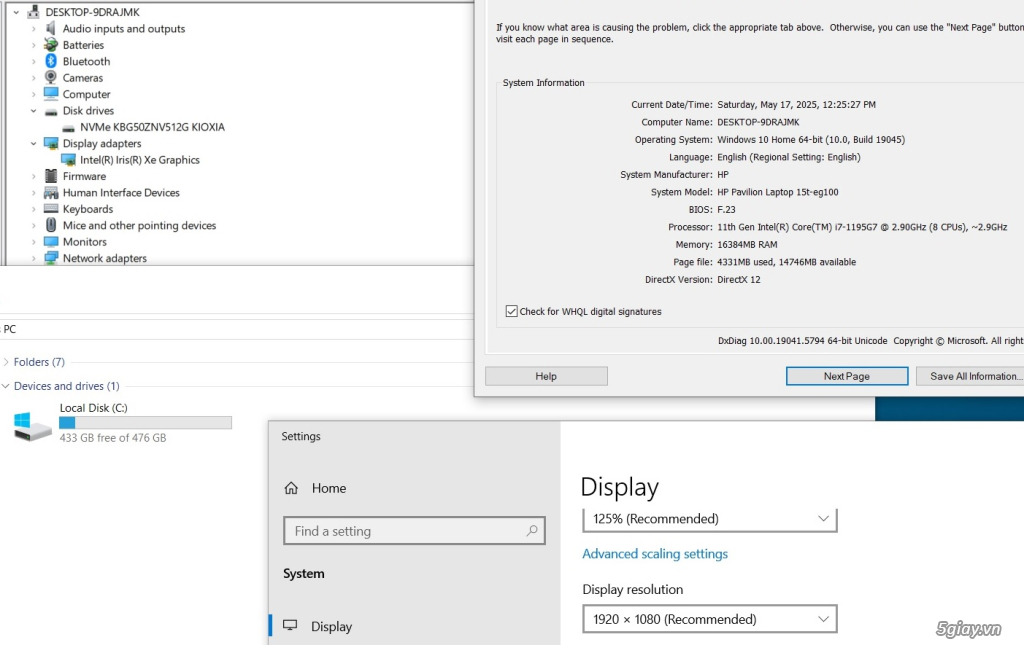Click the Local Disk (C:) label
1024x645 pixels.
pos(93,408)
